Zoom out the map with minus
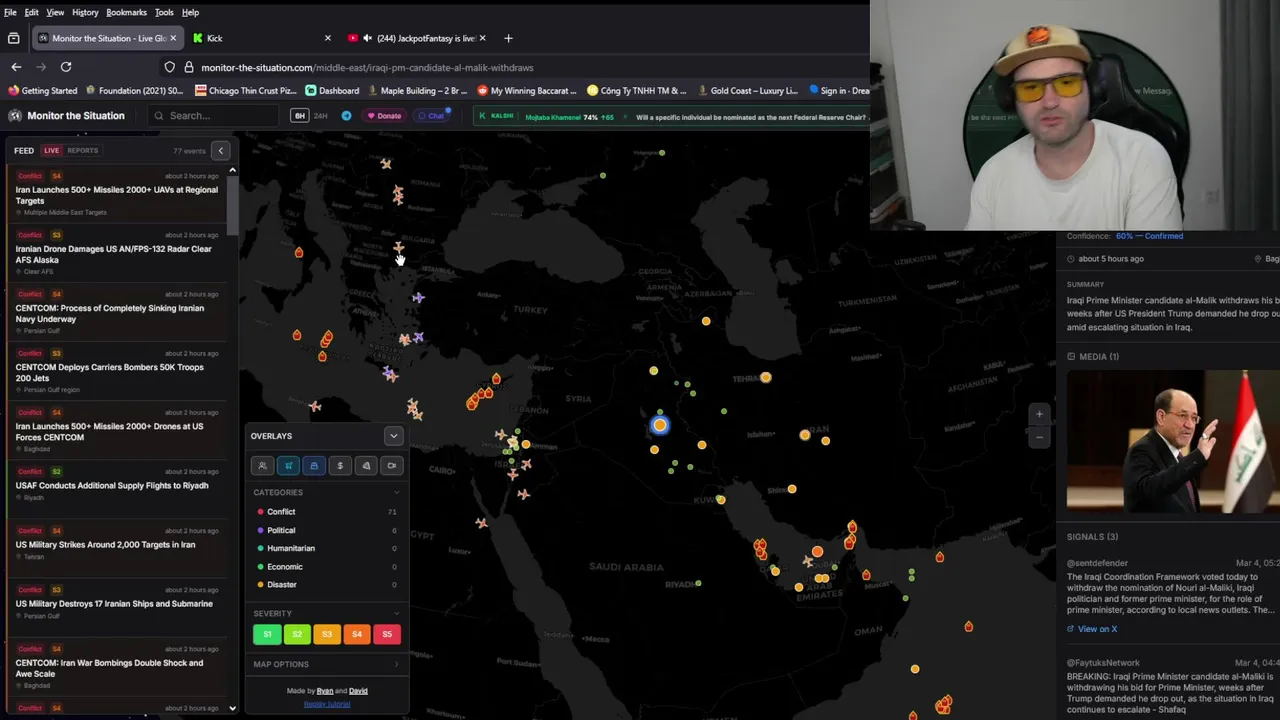This screenshot has width=1280, height=720. coord(1039,437)
